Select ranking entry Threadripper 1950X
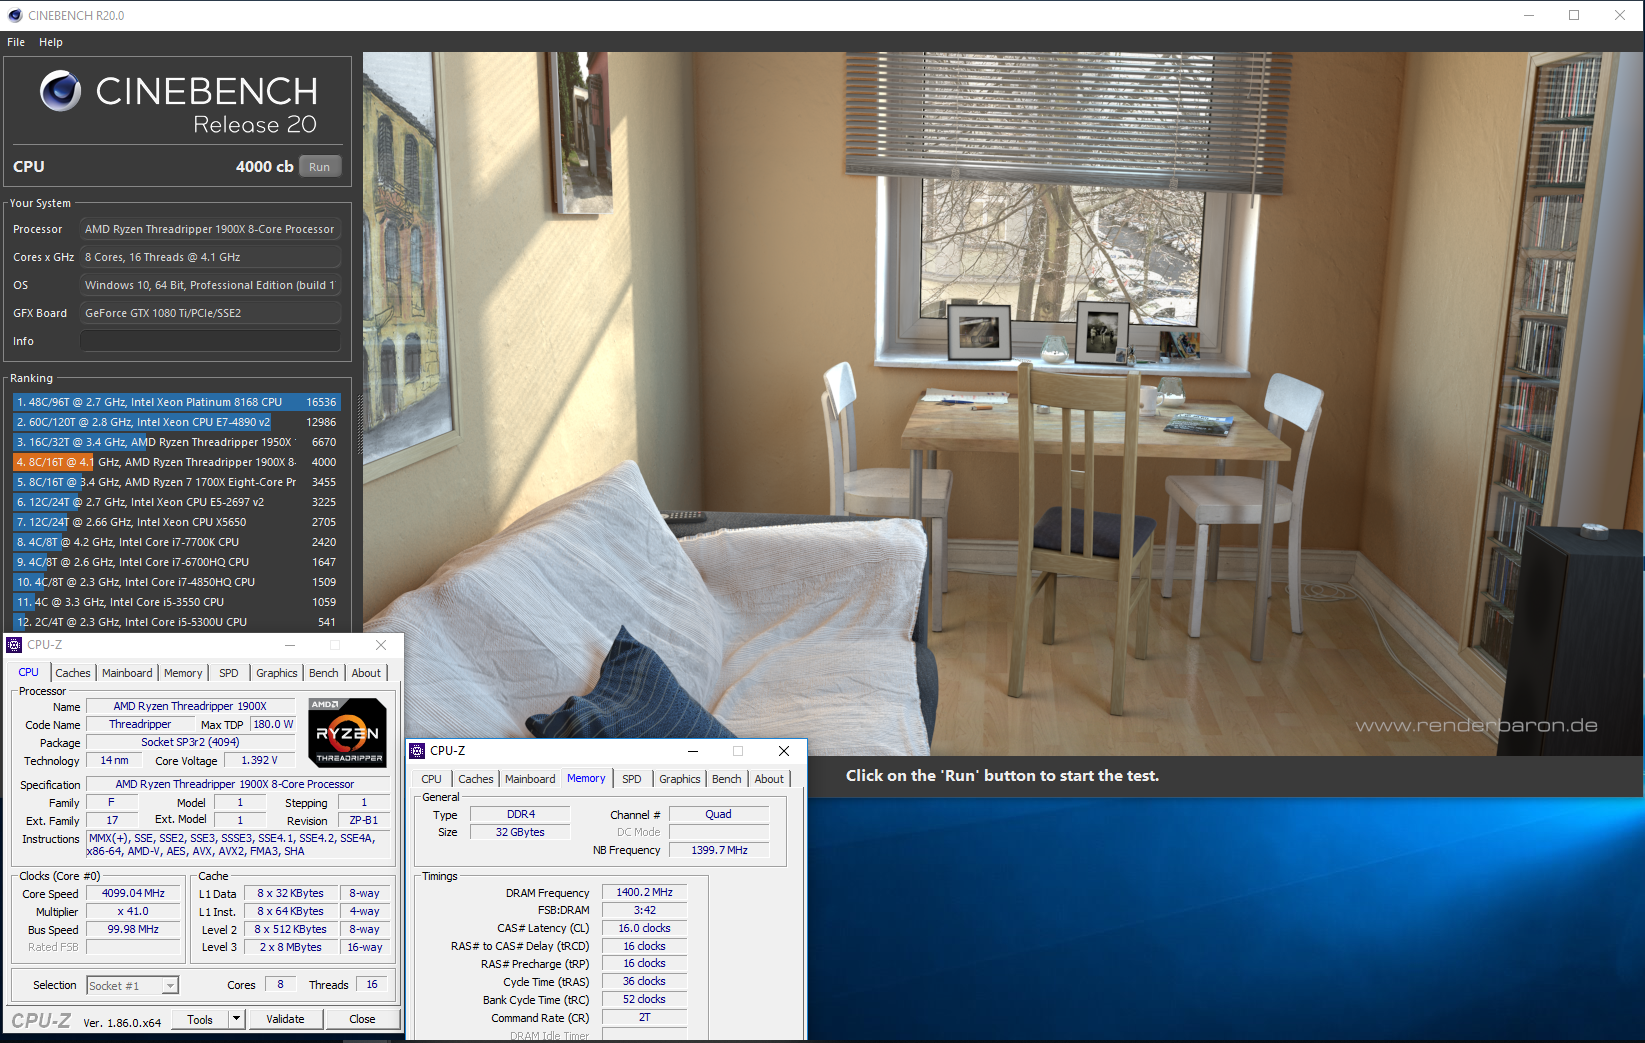The image size is (1645, 1043). click(x=177, y=442)
